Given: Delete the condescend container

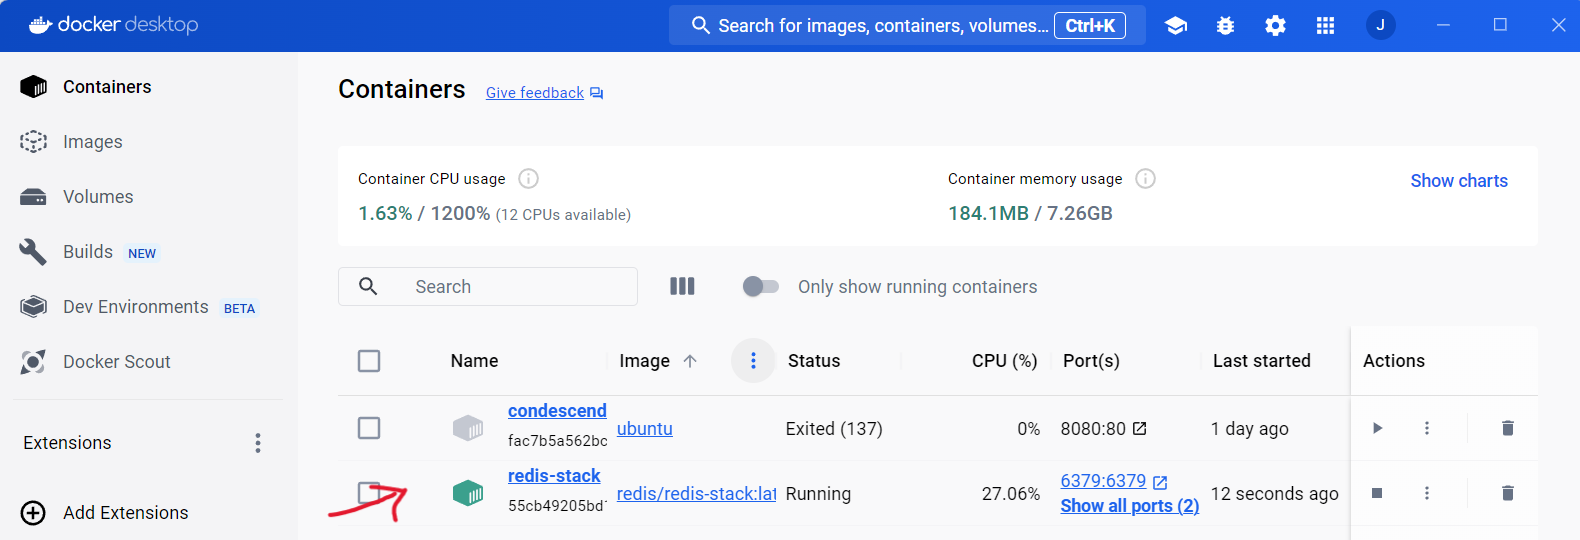Looking at the screenshot, I should [1507, 428].
